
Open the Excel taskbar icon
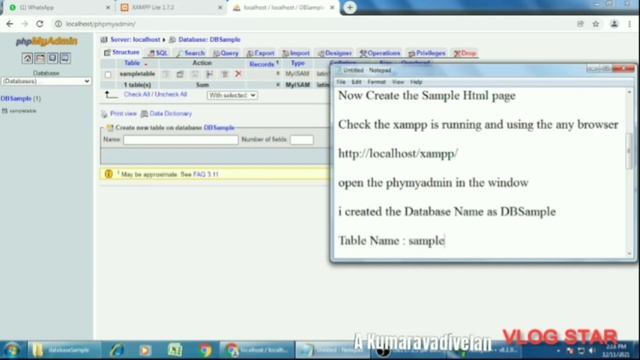tap(175, 350)
